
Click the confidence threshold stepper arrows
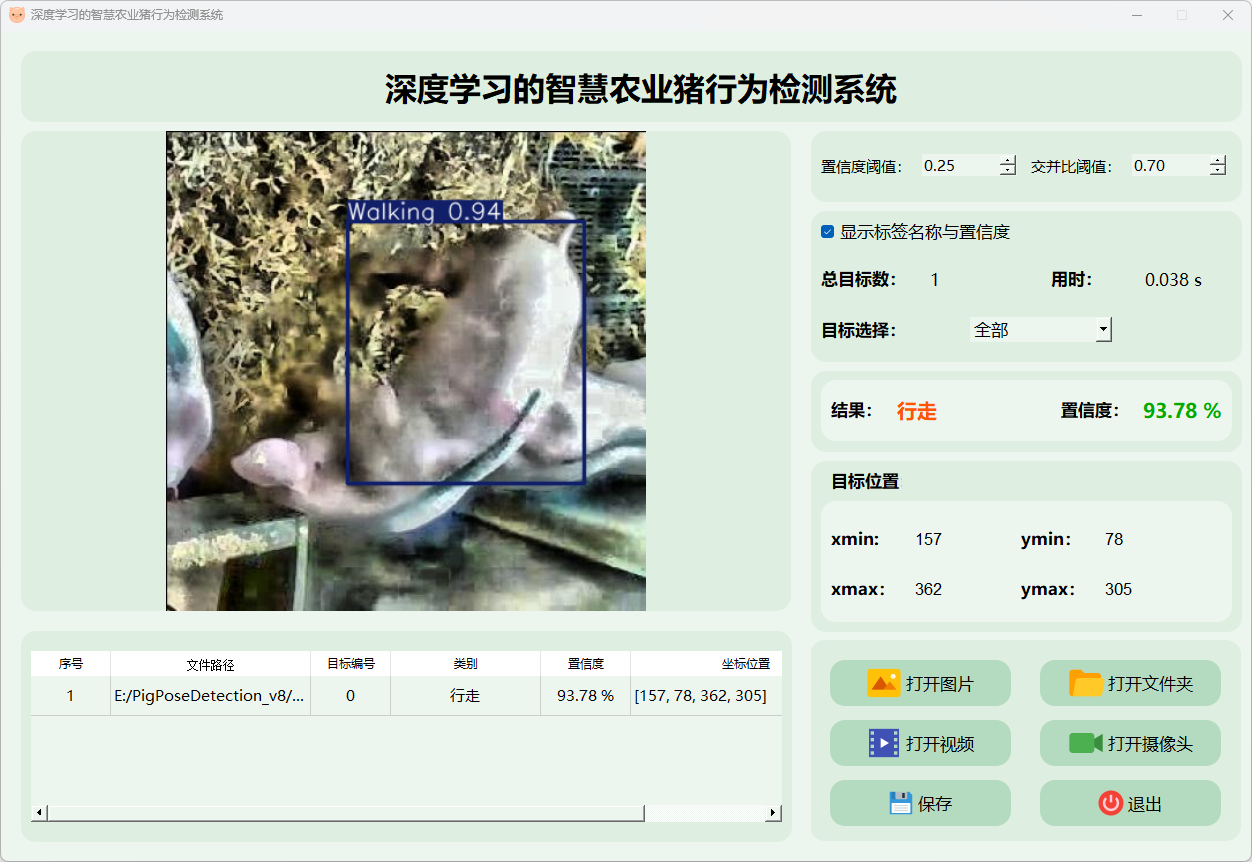(1008, 166)
